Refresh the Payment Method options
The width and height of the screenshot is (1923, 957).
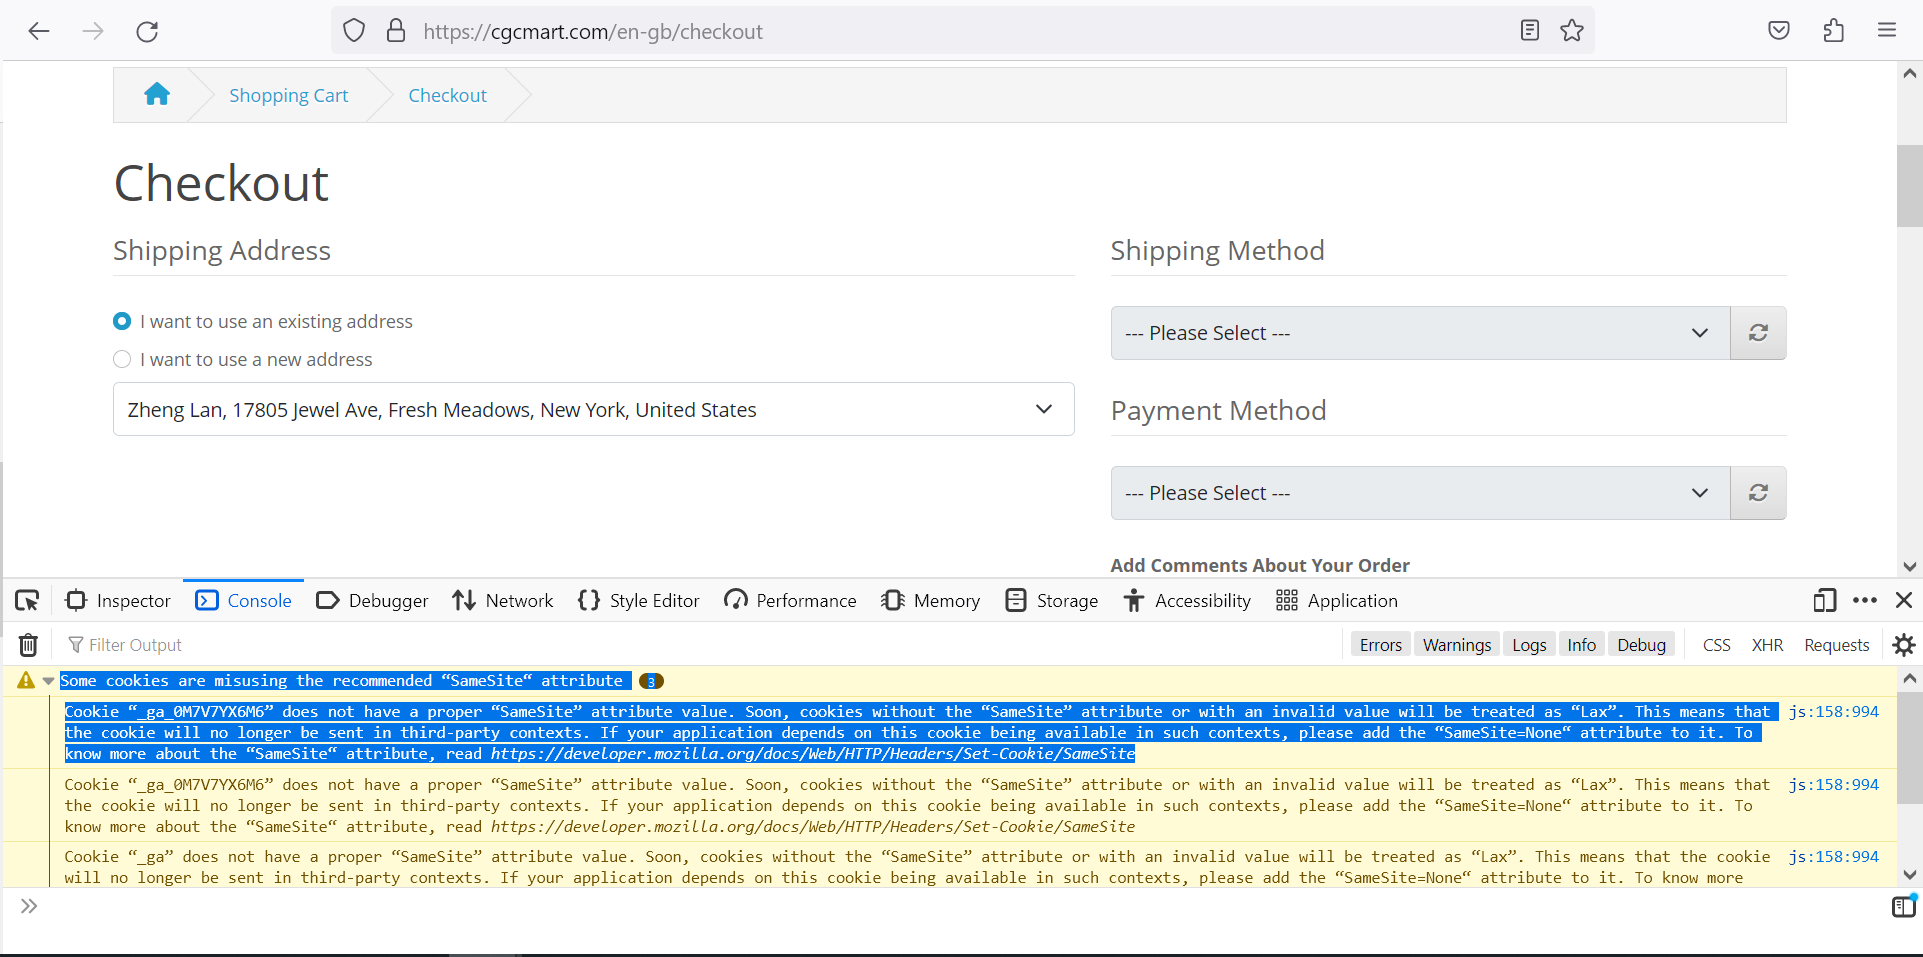tap(1758, 493)
